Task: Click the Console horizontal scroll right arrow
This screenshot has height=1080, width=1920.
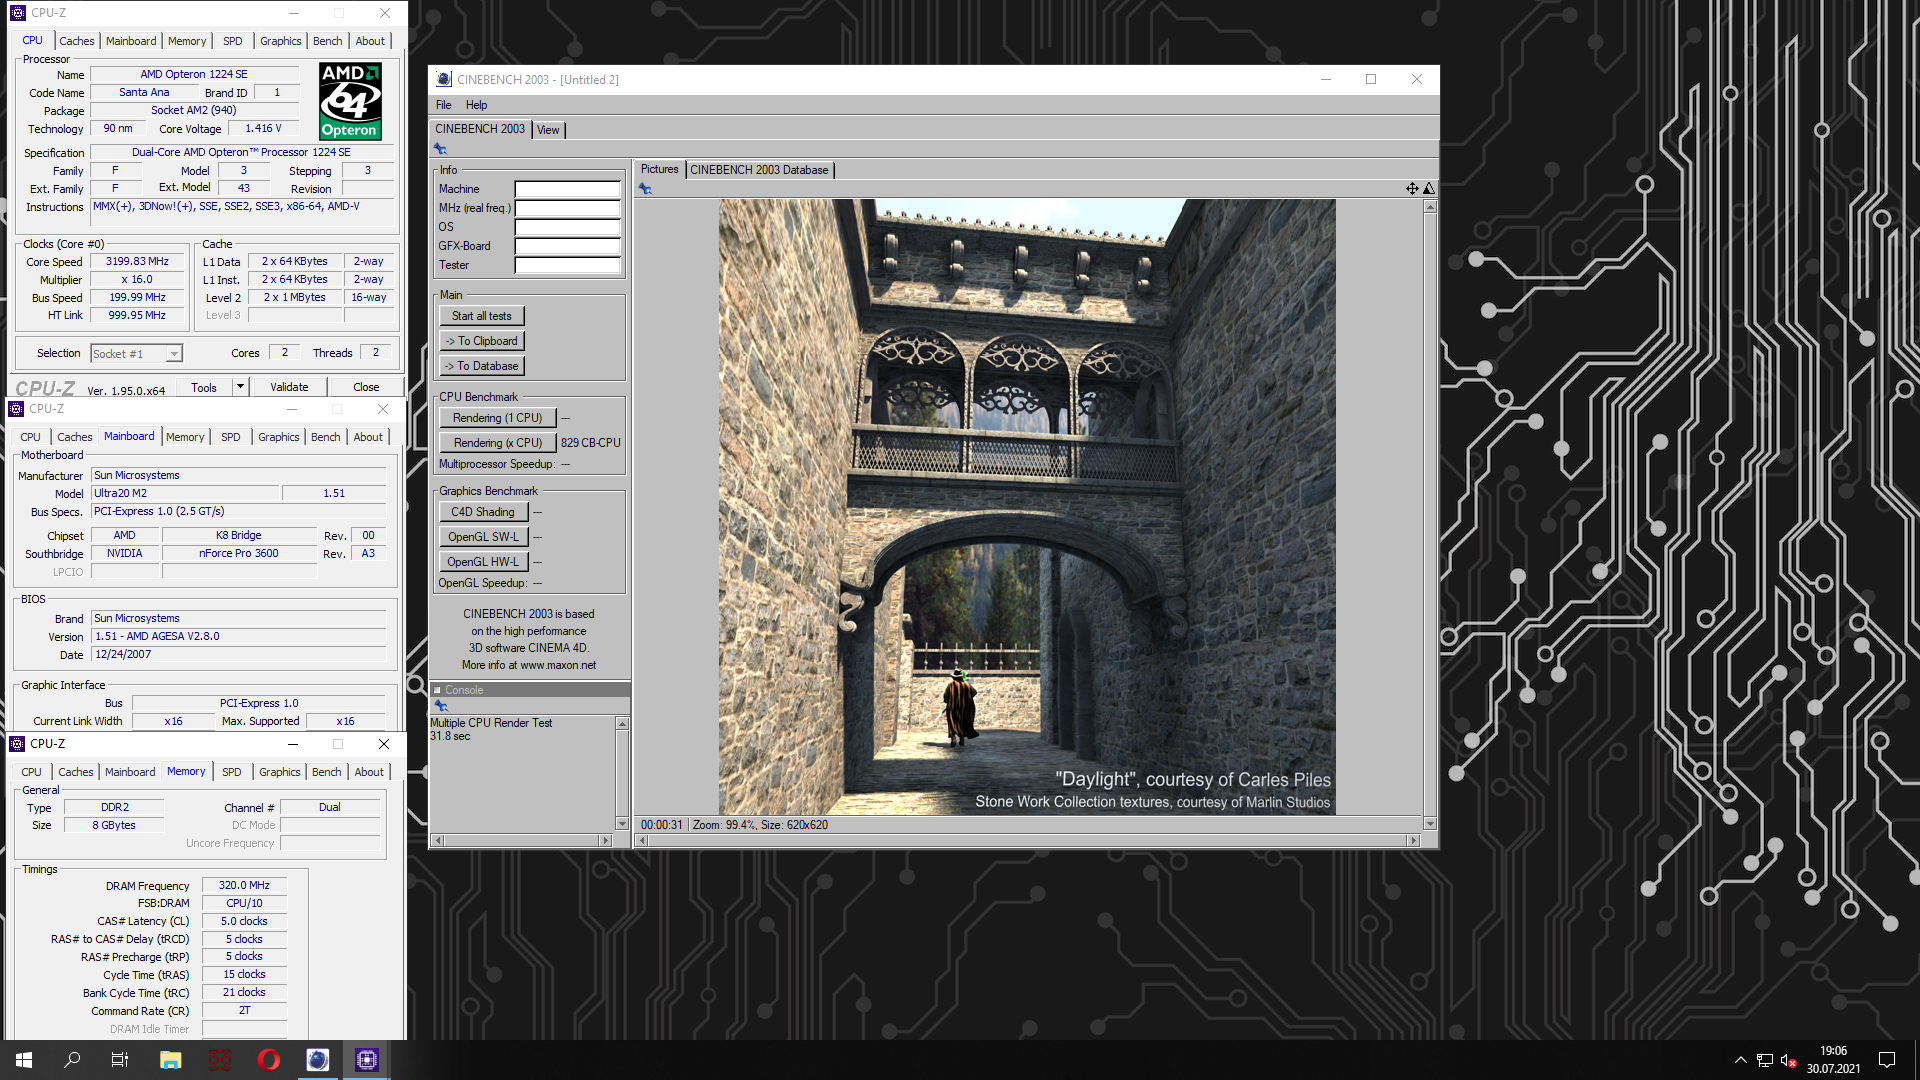Action: [606, 841]
